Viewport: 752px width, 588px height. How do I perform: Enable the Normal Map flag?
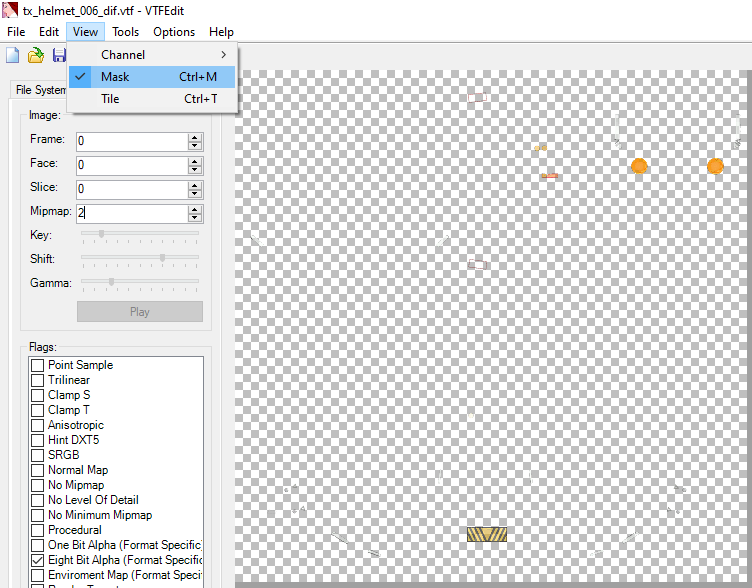tap(37, 470)
